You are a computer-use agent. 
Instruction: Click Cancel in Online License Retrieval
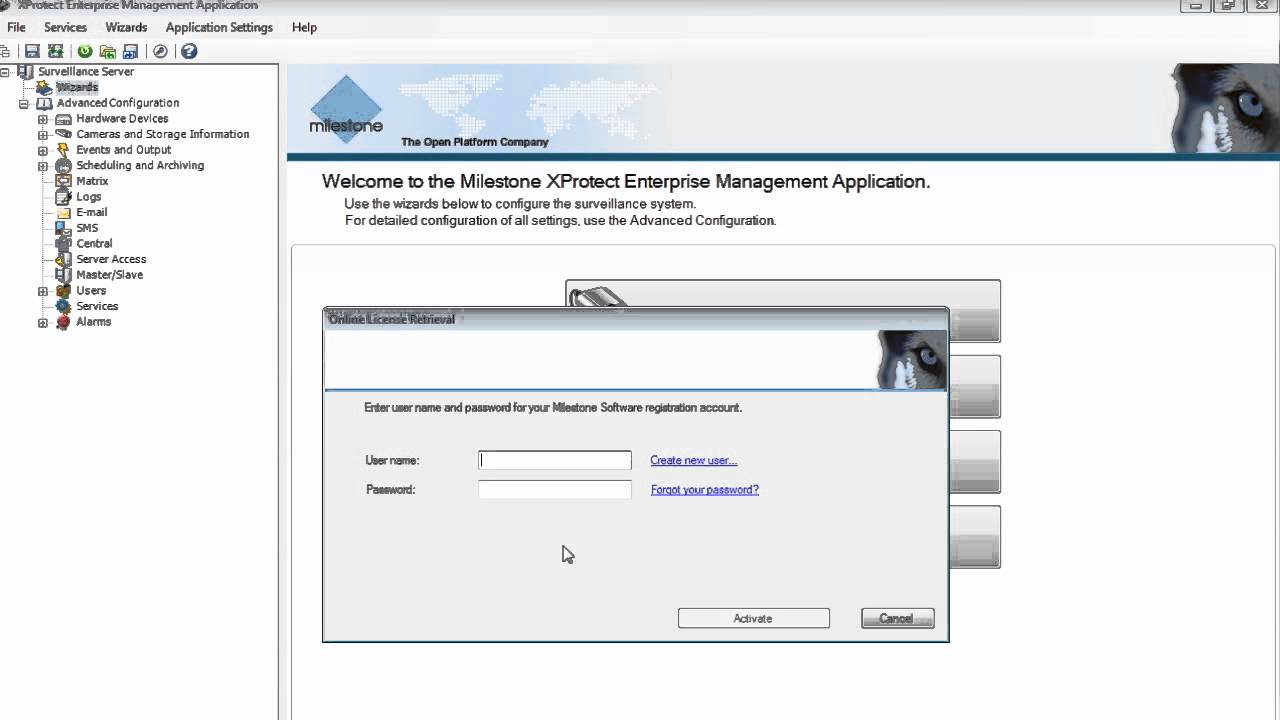click(x=897, y=618)
